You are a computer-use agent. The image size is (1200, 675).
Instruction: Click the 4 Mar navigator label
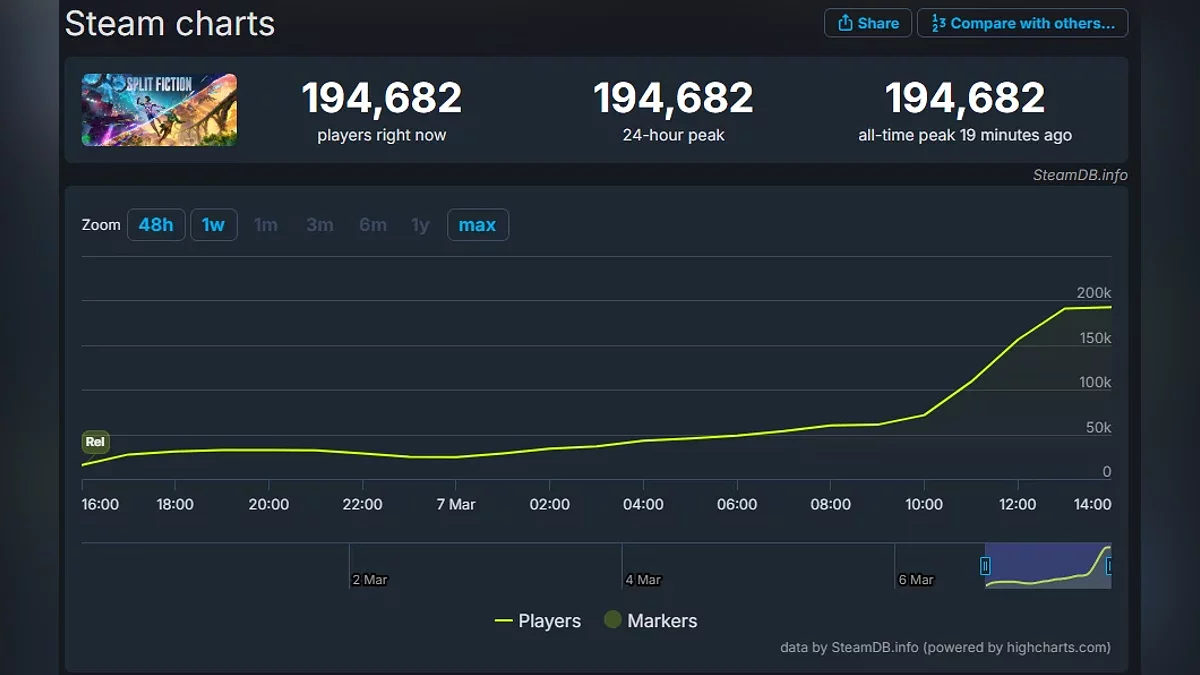point(643,580)
